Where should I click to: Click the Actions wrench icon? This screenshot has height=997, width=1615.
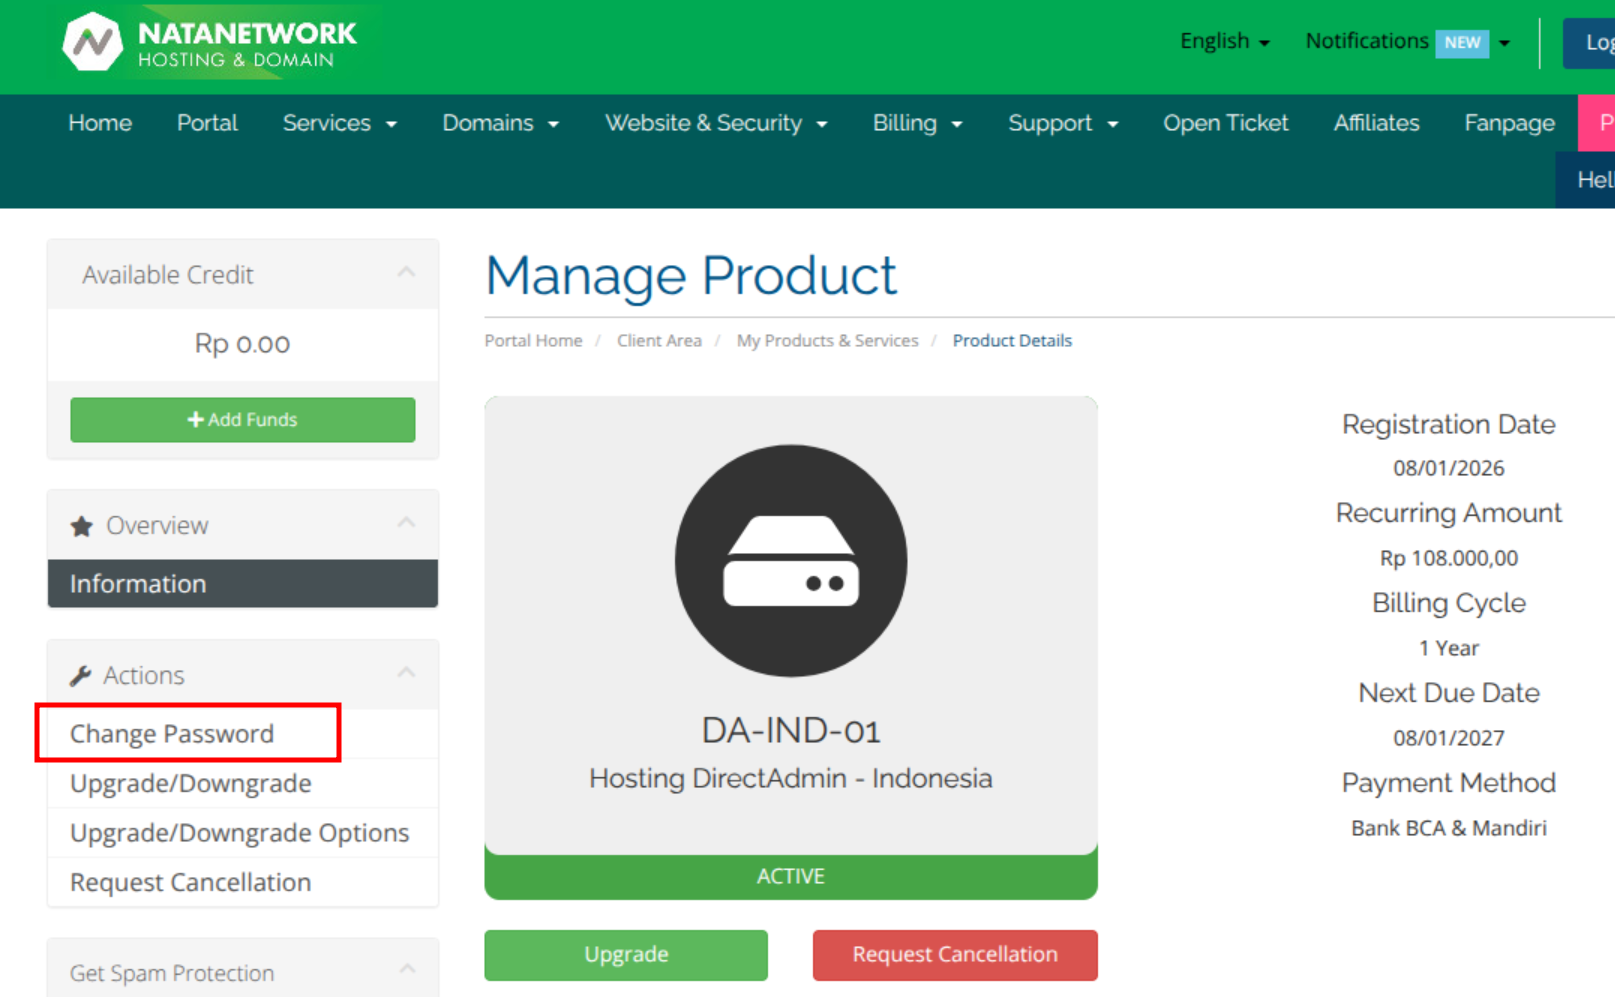pos(81,676)
